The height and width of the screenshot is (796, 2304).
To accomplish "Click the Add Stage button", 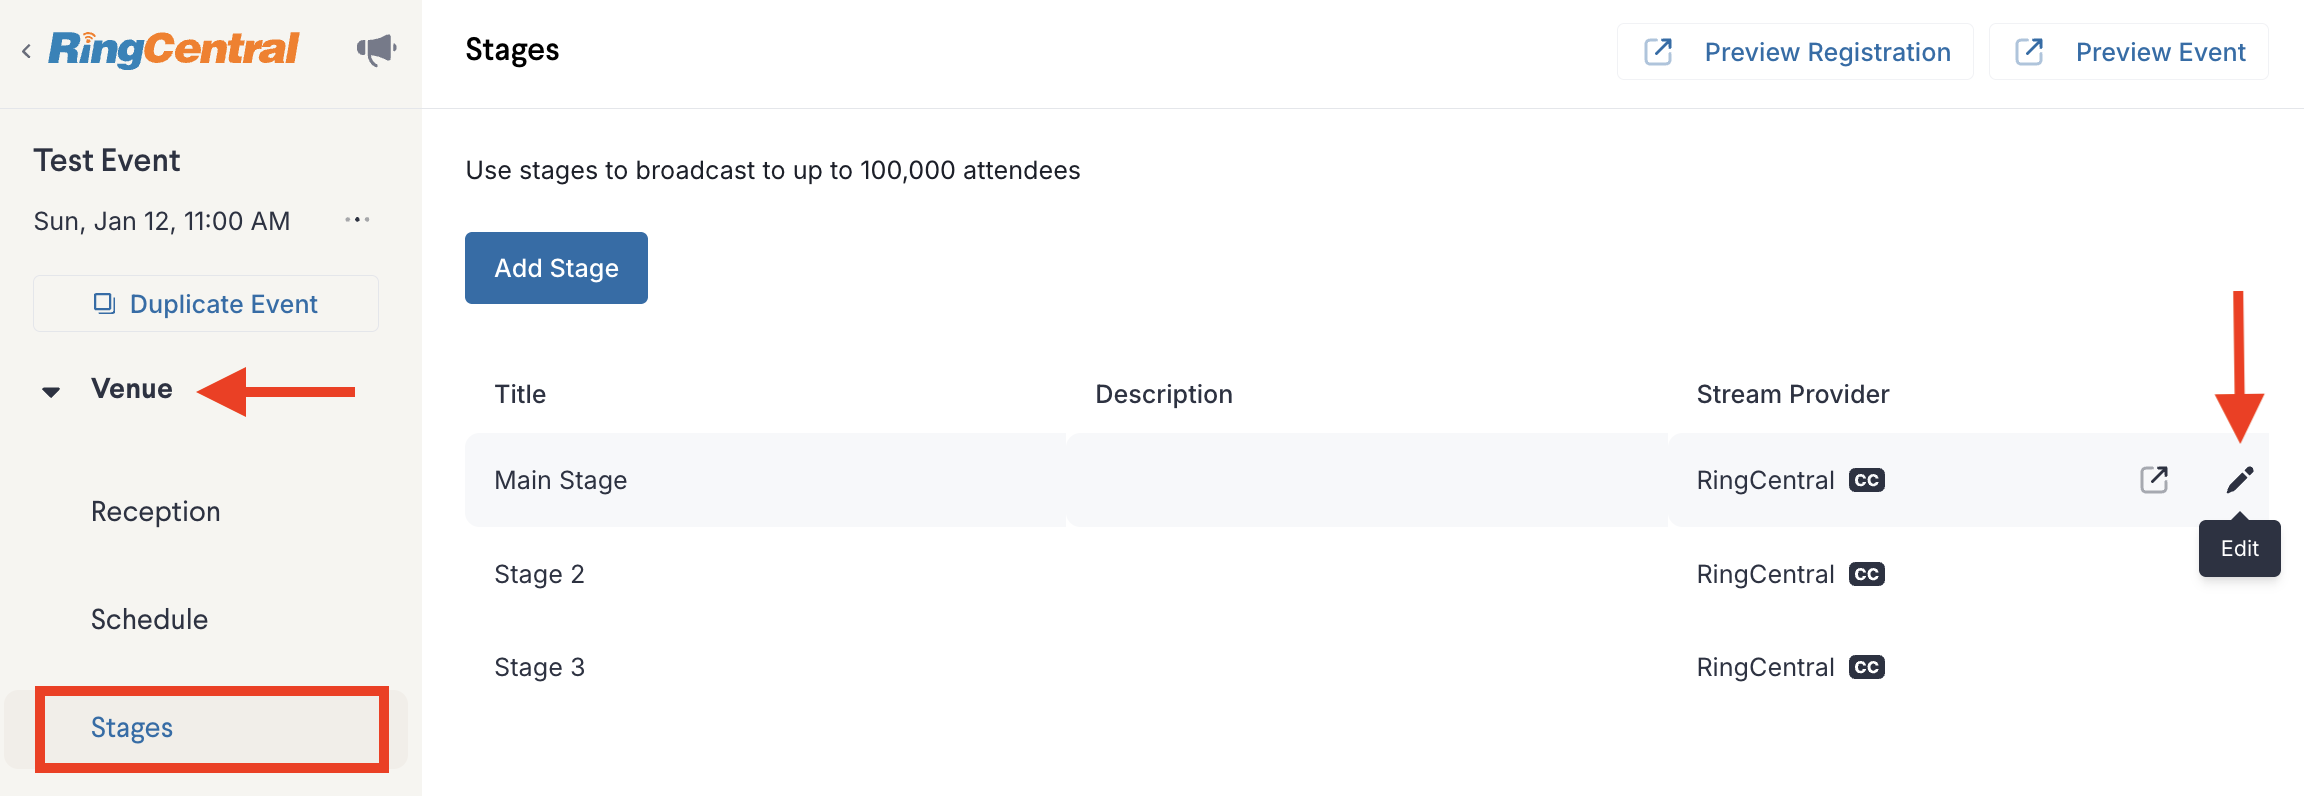I will click(x=556, y=268).
